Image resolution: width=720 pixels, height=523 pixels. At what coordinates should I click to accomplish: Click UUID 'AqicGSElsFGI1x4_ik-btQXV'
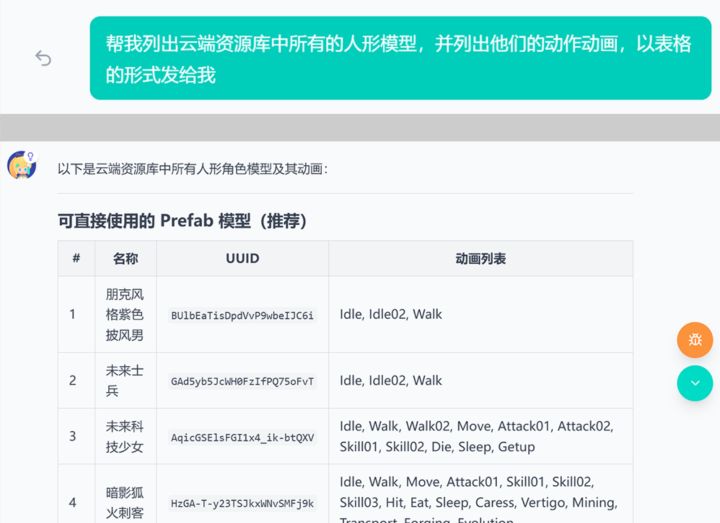(242, 438)
